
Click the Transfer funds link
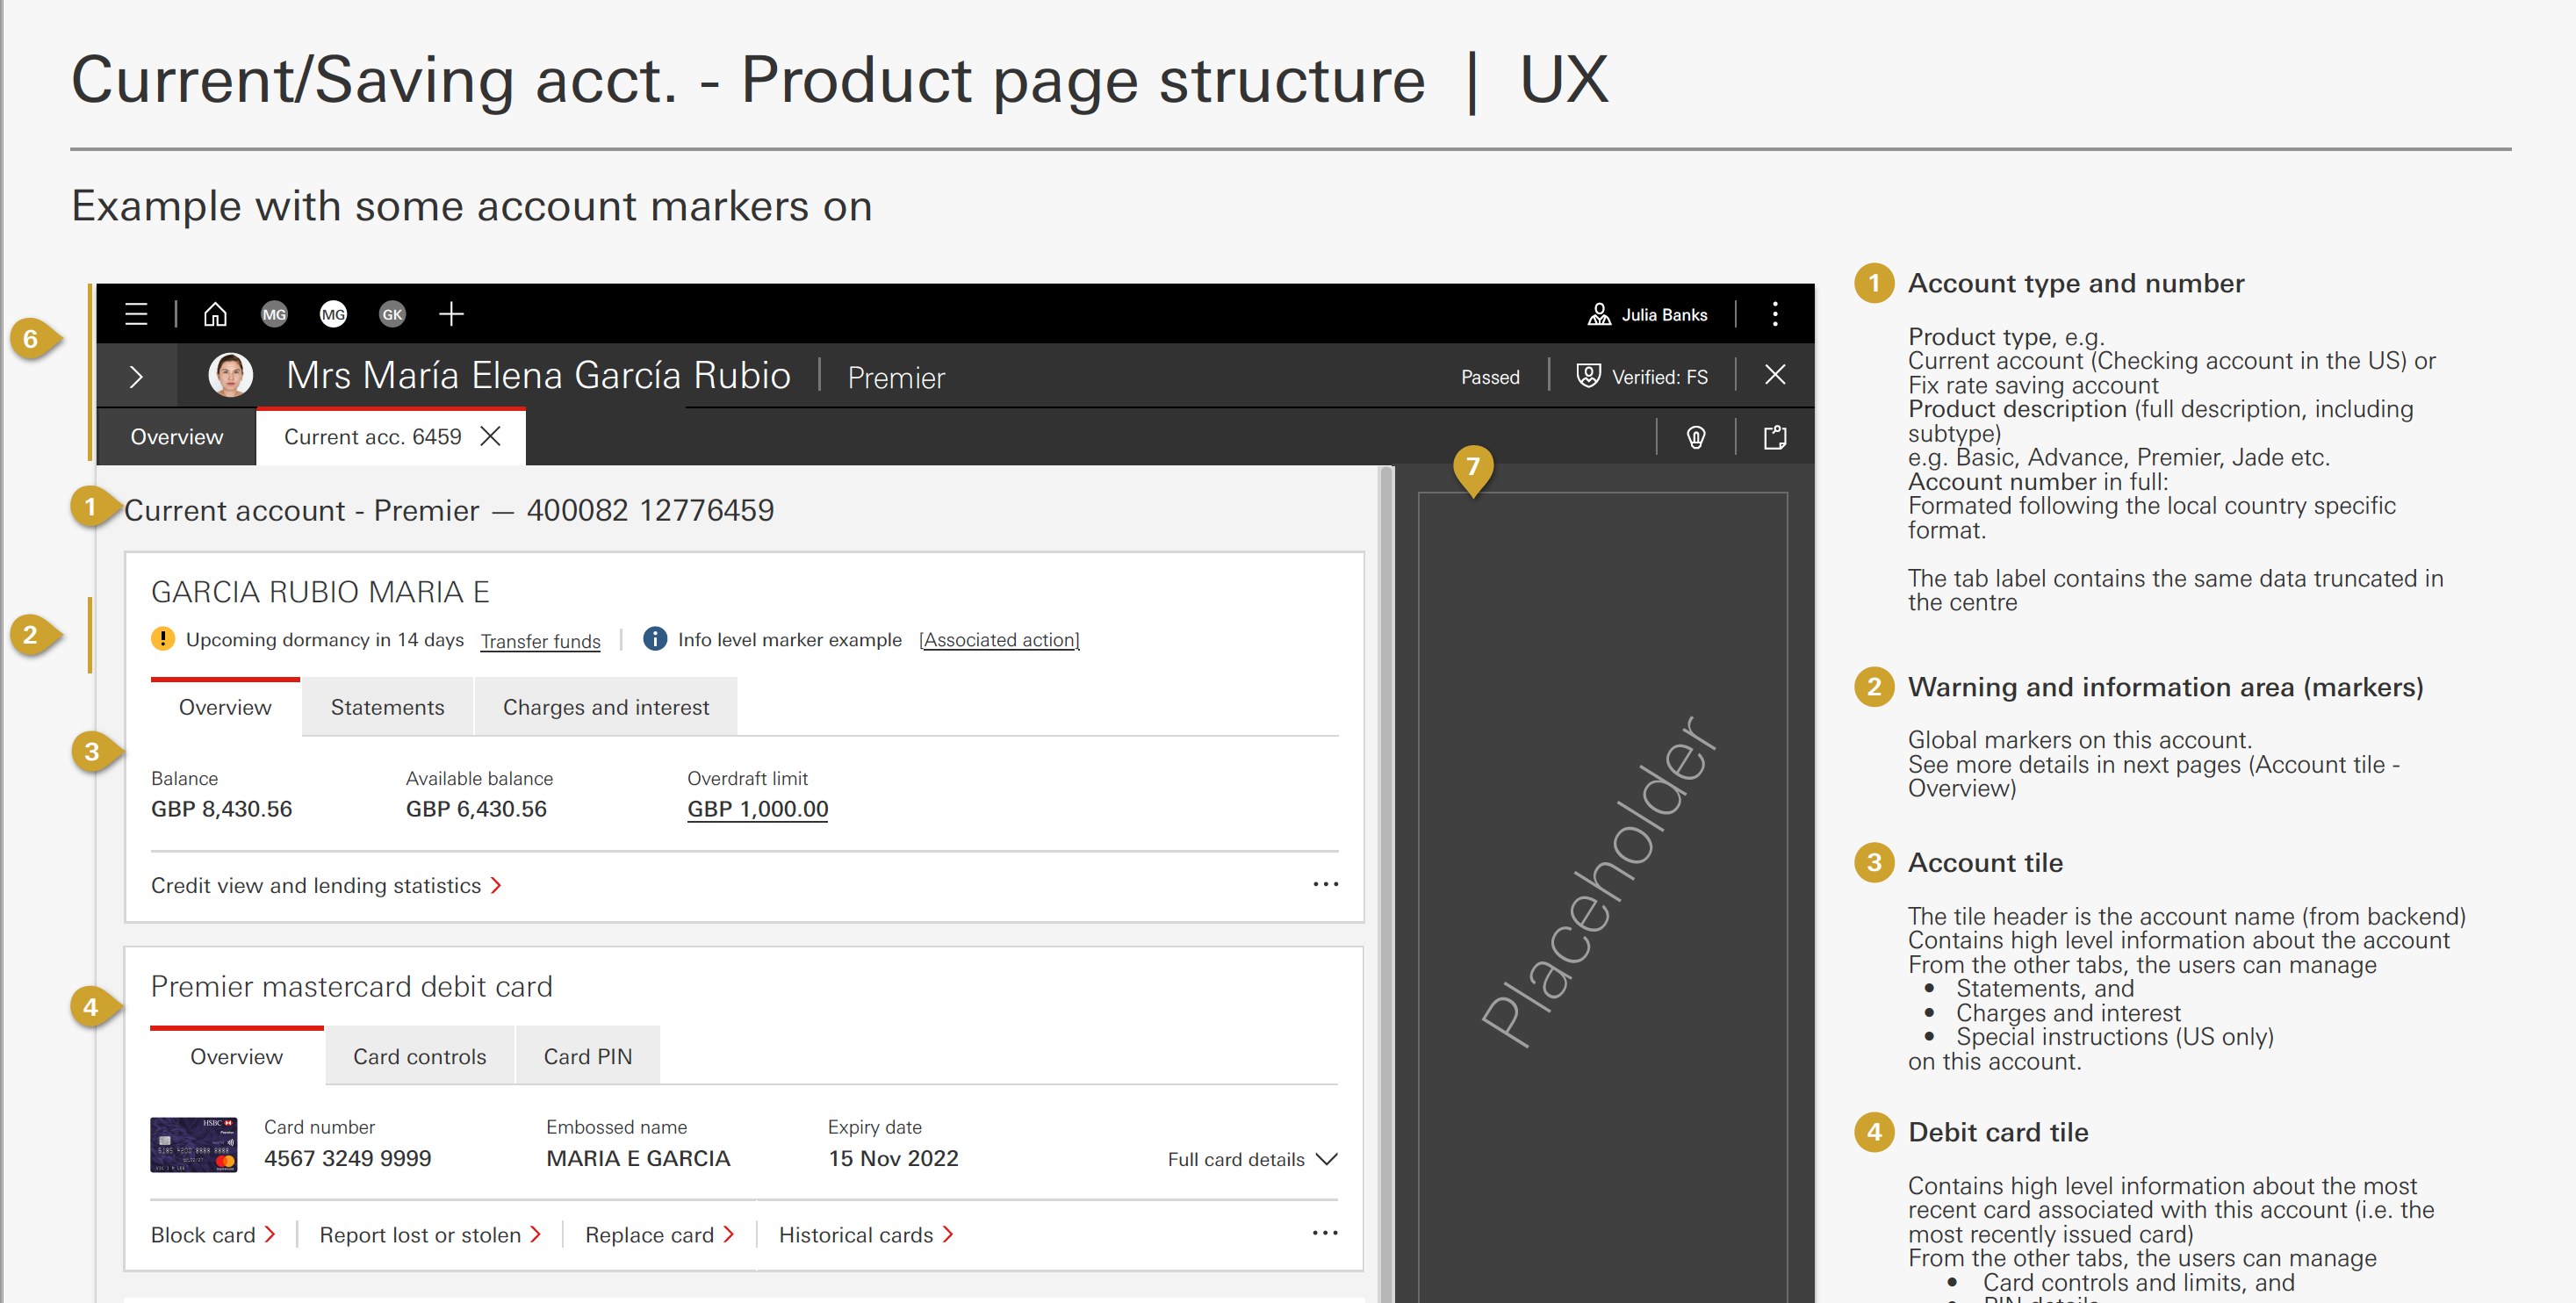click(540, 641)
